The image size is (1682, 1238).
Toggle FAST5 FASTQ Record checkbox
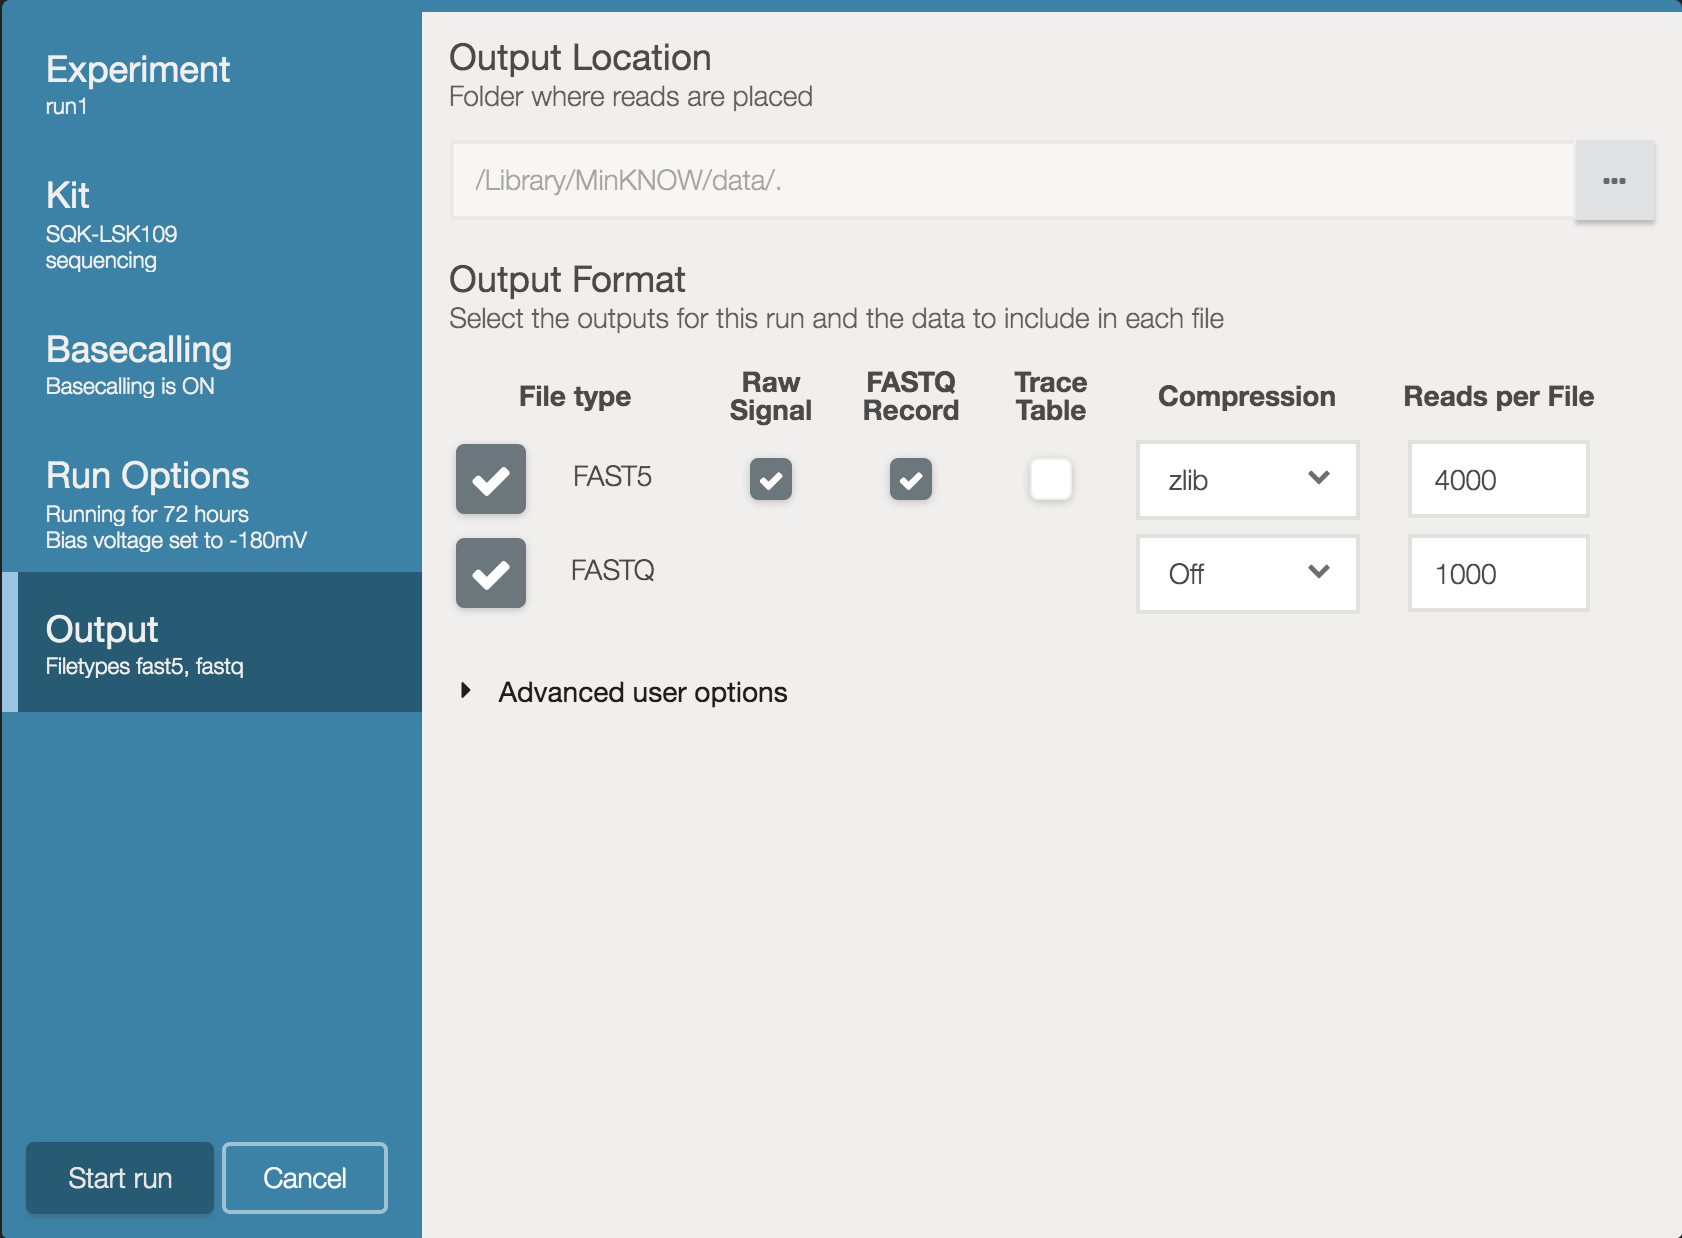click(911, 480)
